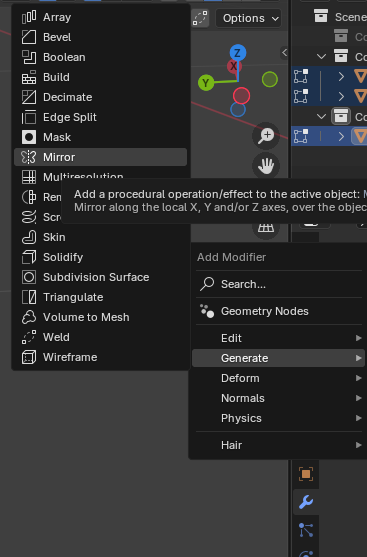Choose Boolean from the Generate list
Viewport: 367px width, 557px height.
tap(100, 57)
